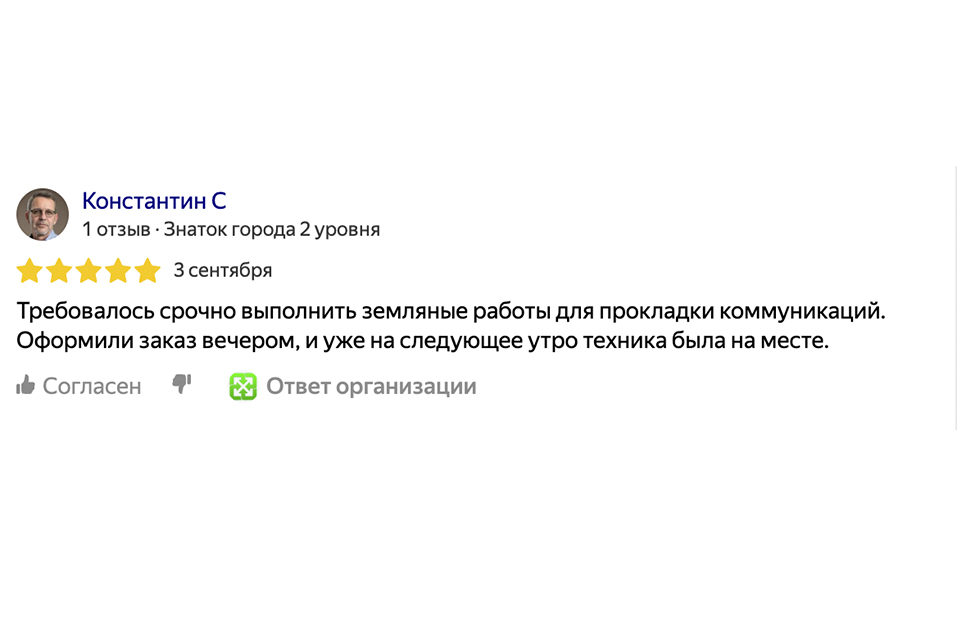Click the review date '3 сентября'
This screenshot has height=624, width=957.
223,270
